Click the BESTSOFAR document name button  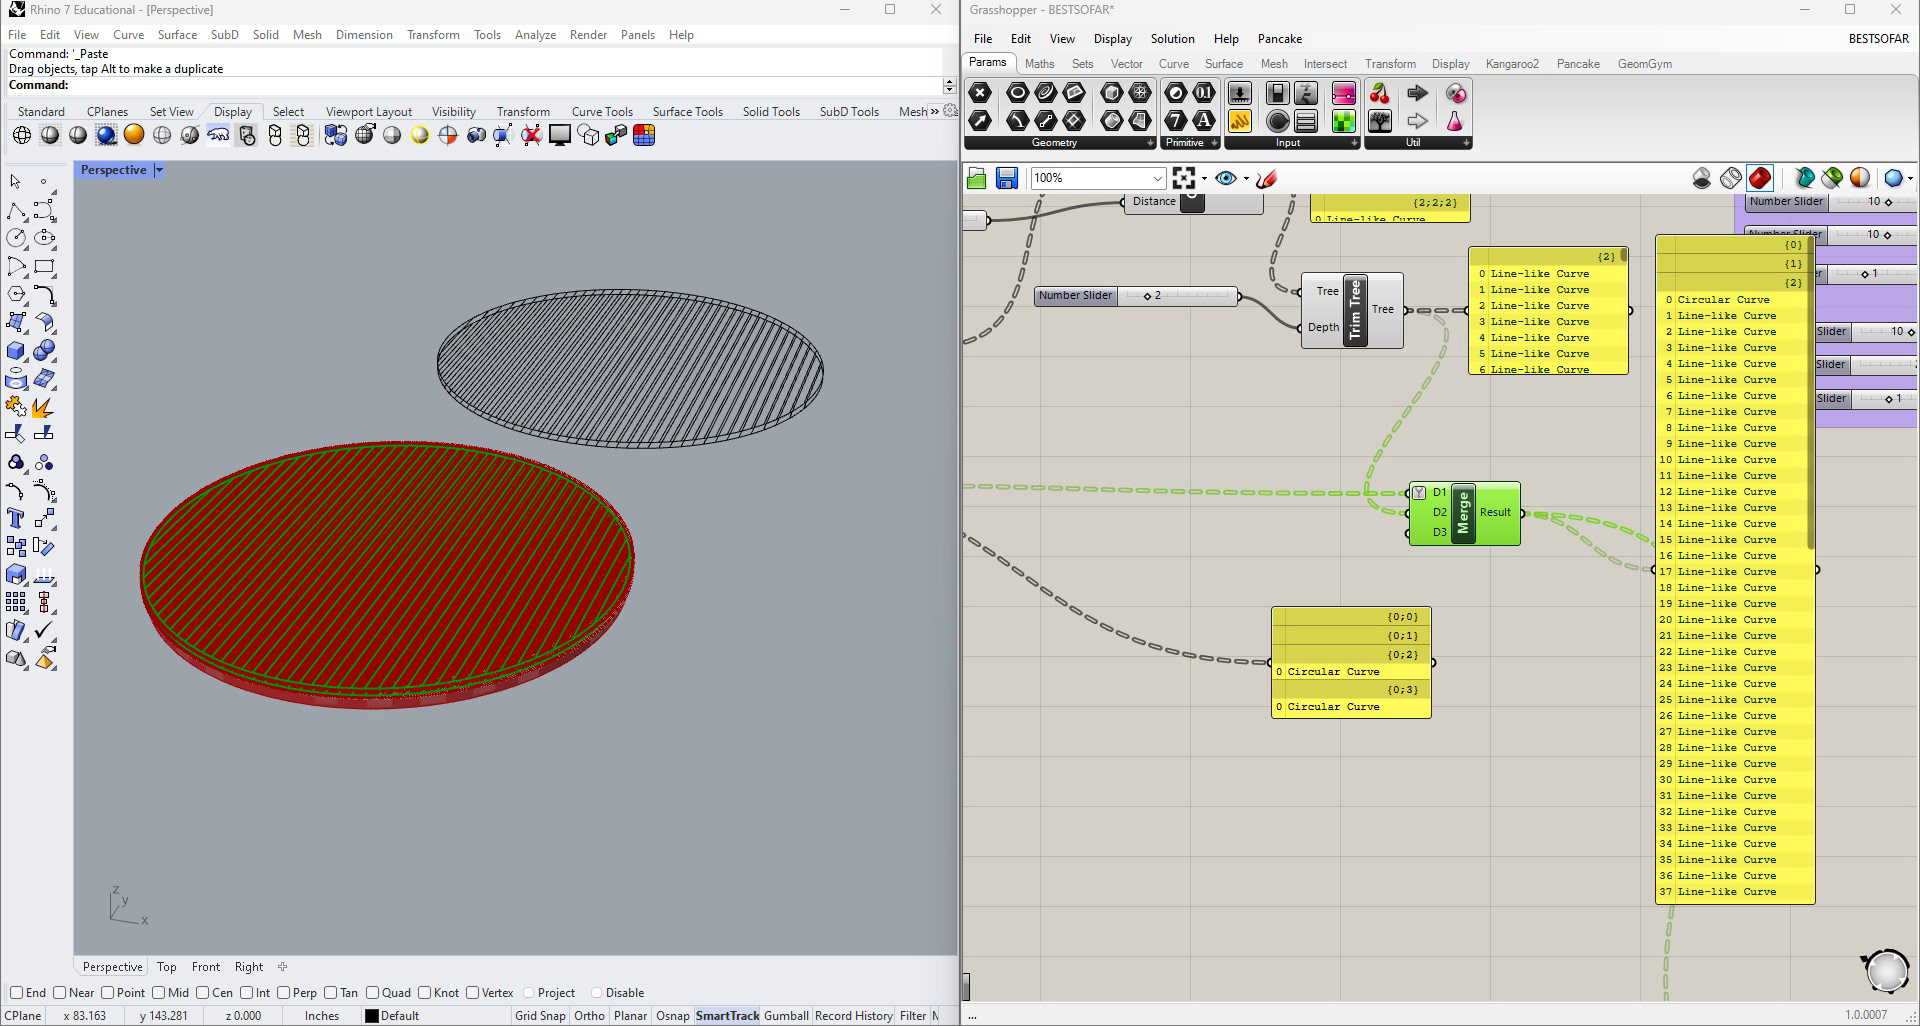click(1878, 39)
